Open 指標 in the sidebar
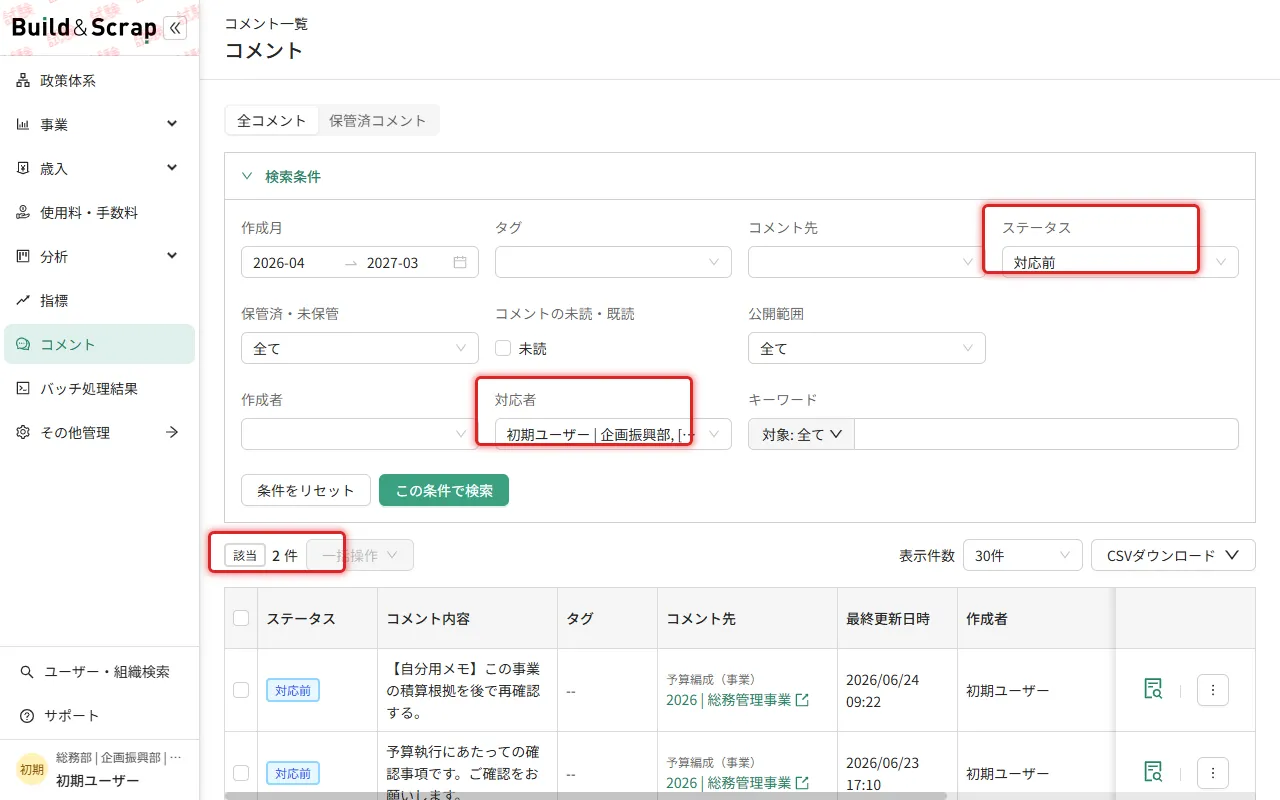The width and height of the screenshot is (1280, 800). [x=99, y=301]
